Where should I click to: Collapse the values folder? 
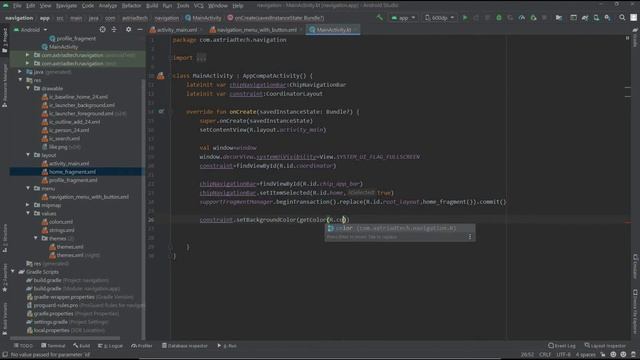pos(28,213)
